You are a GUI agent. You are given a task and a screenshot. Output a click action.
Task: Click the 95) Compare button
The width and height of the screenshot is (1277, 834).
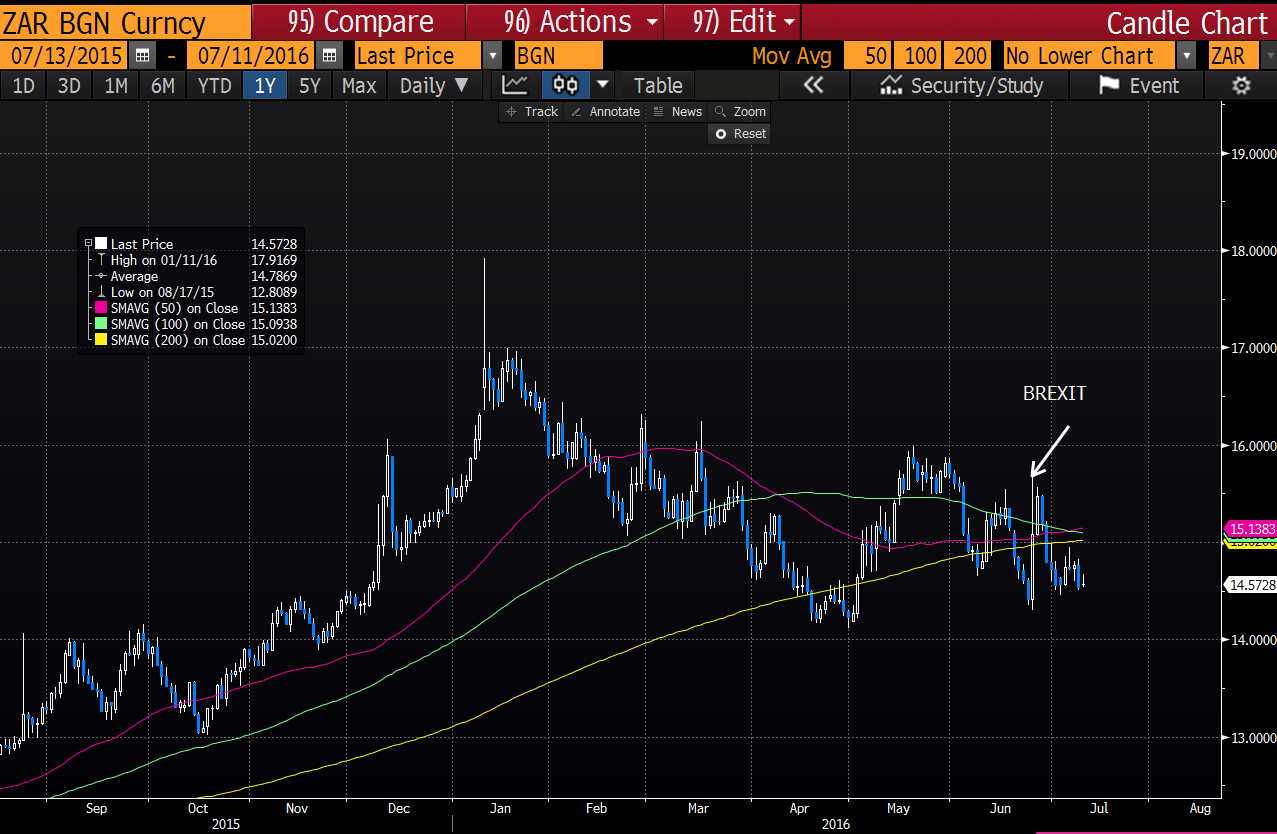[358, 21]
